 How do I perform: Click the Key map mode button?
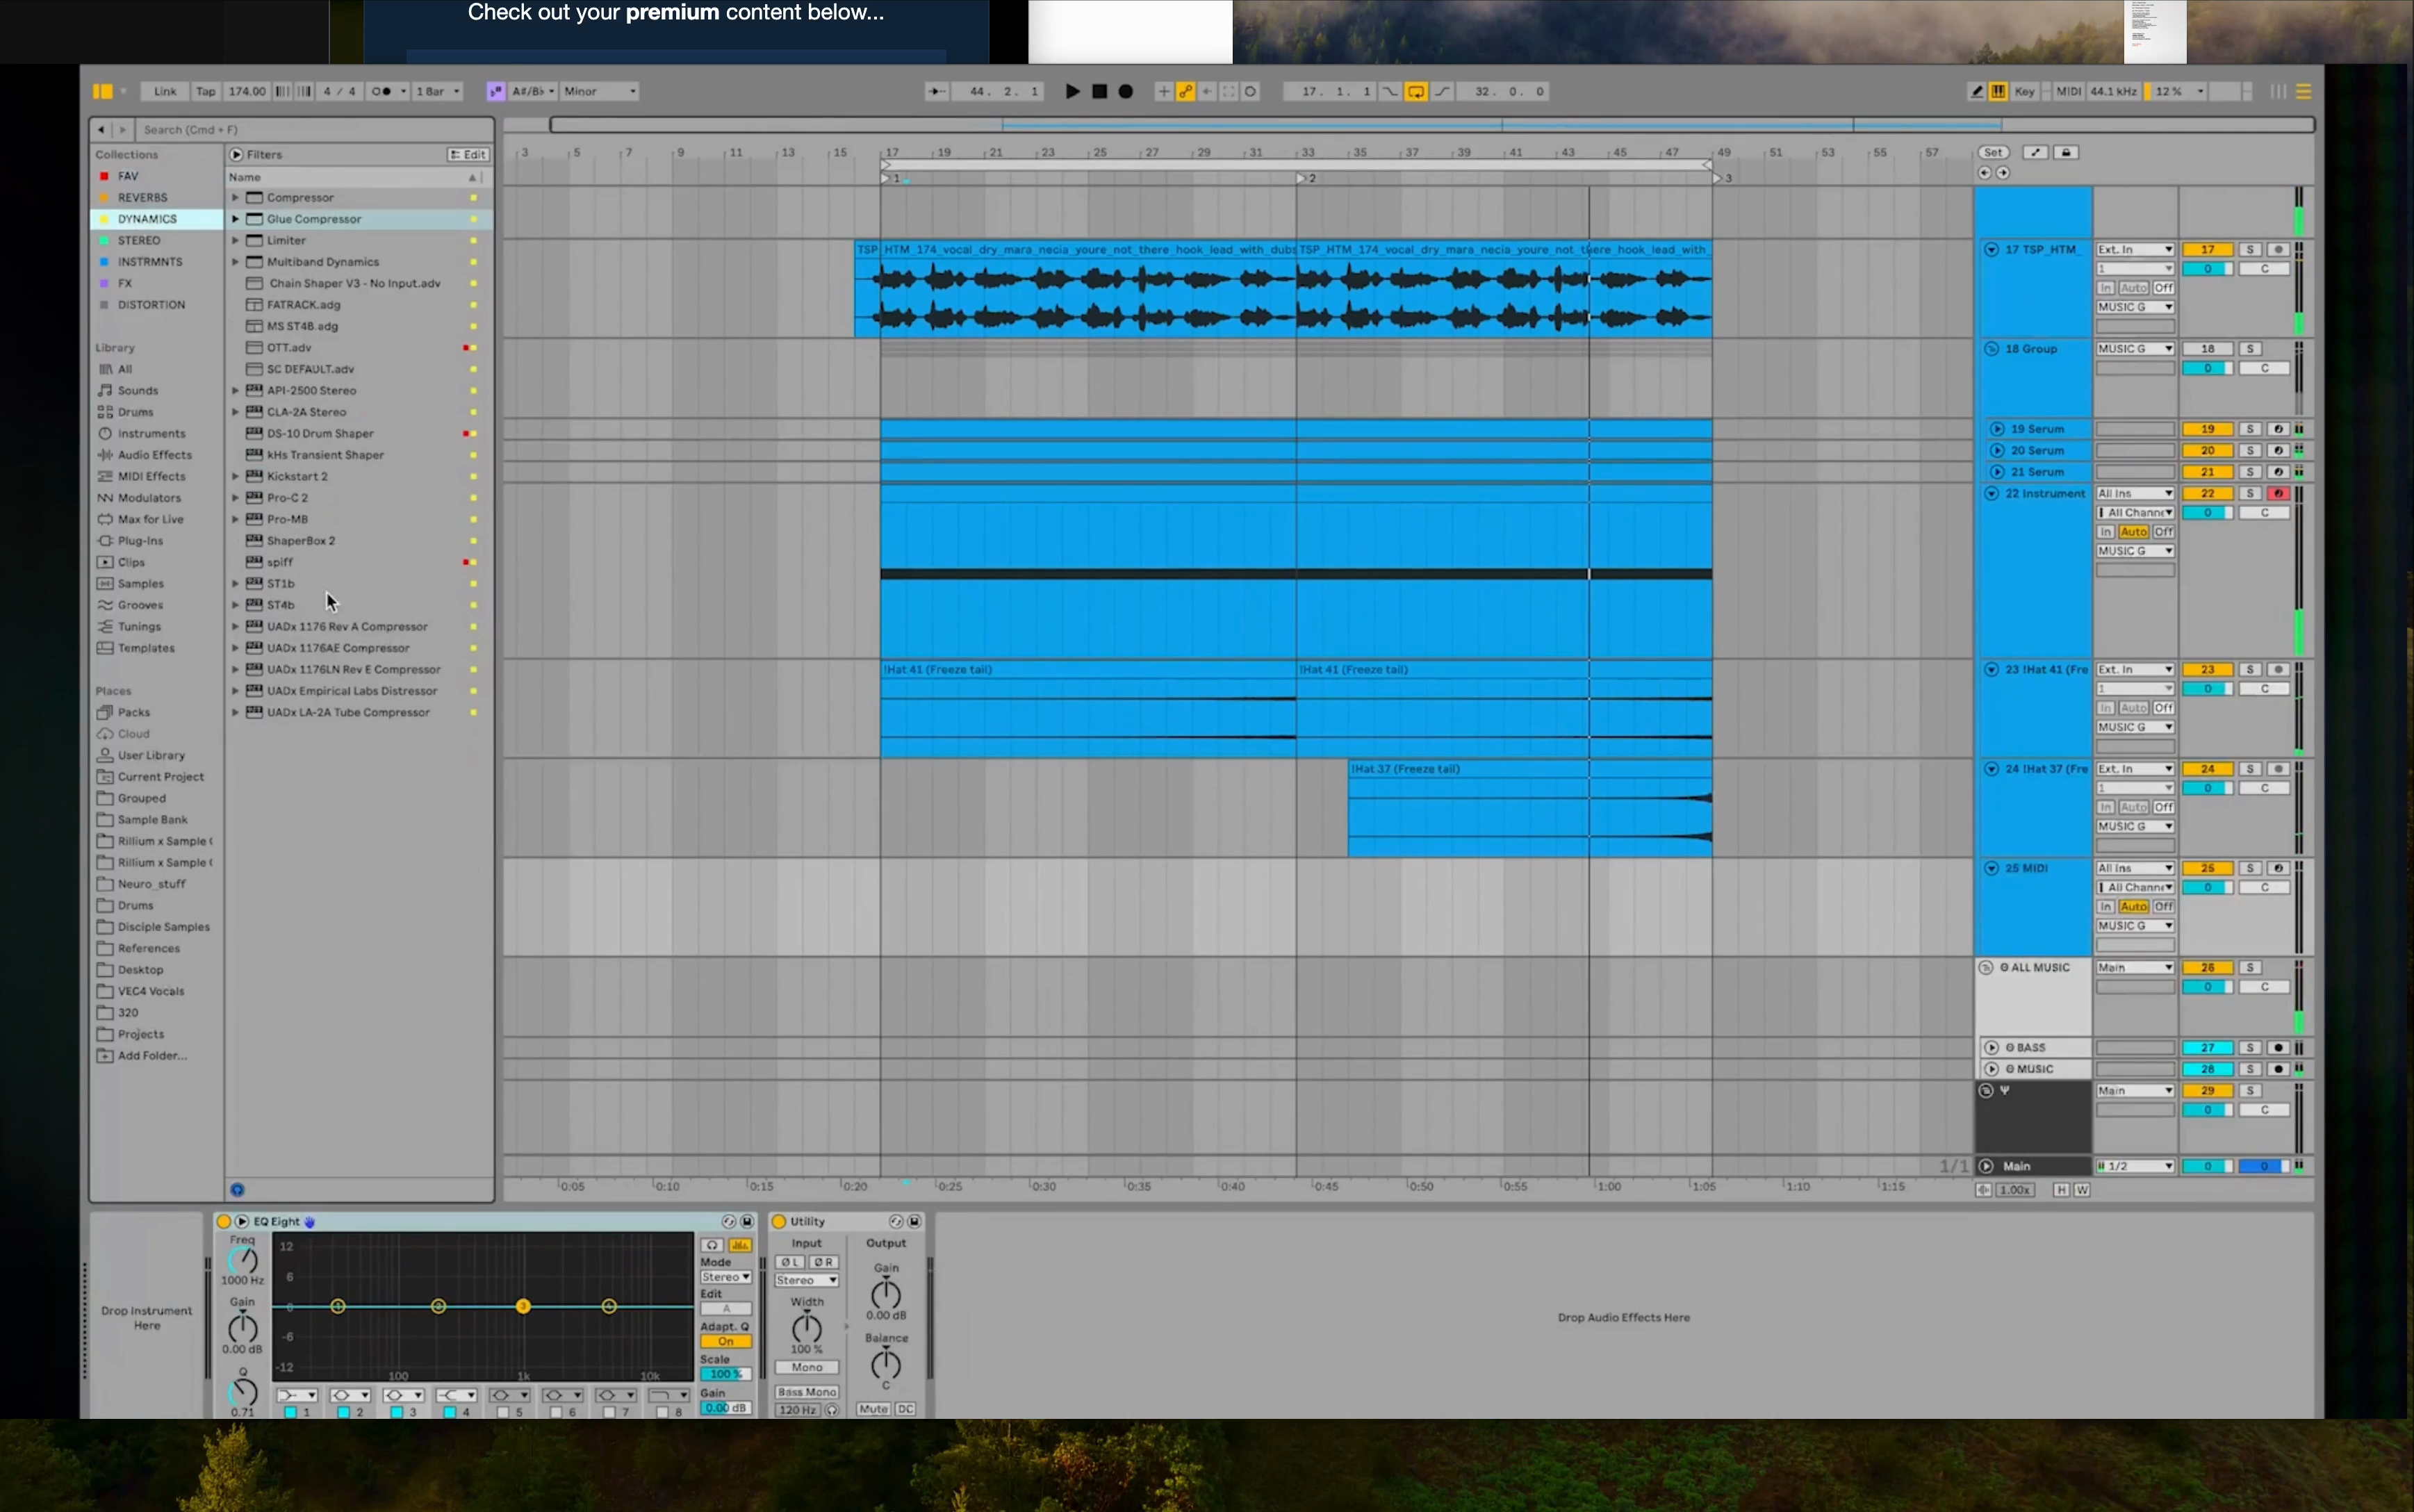pos(2024,91)
